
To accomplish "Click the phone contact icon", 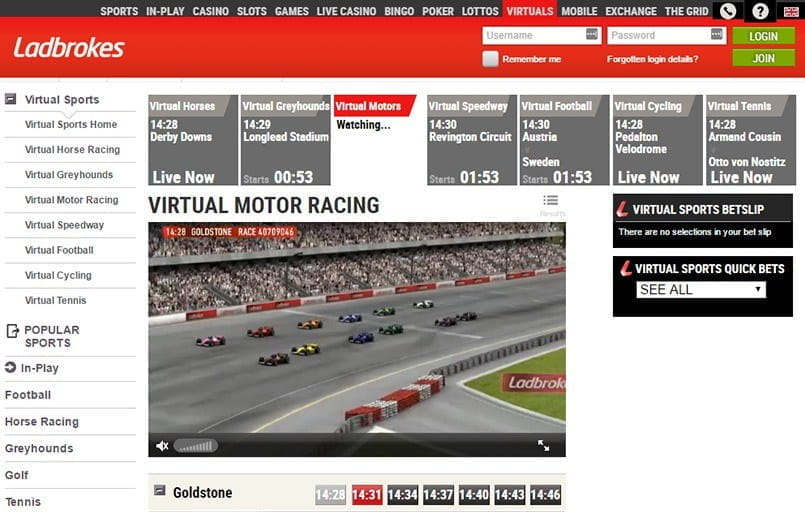I will coord(727,11).
